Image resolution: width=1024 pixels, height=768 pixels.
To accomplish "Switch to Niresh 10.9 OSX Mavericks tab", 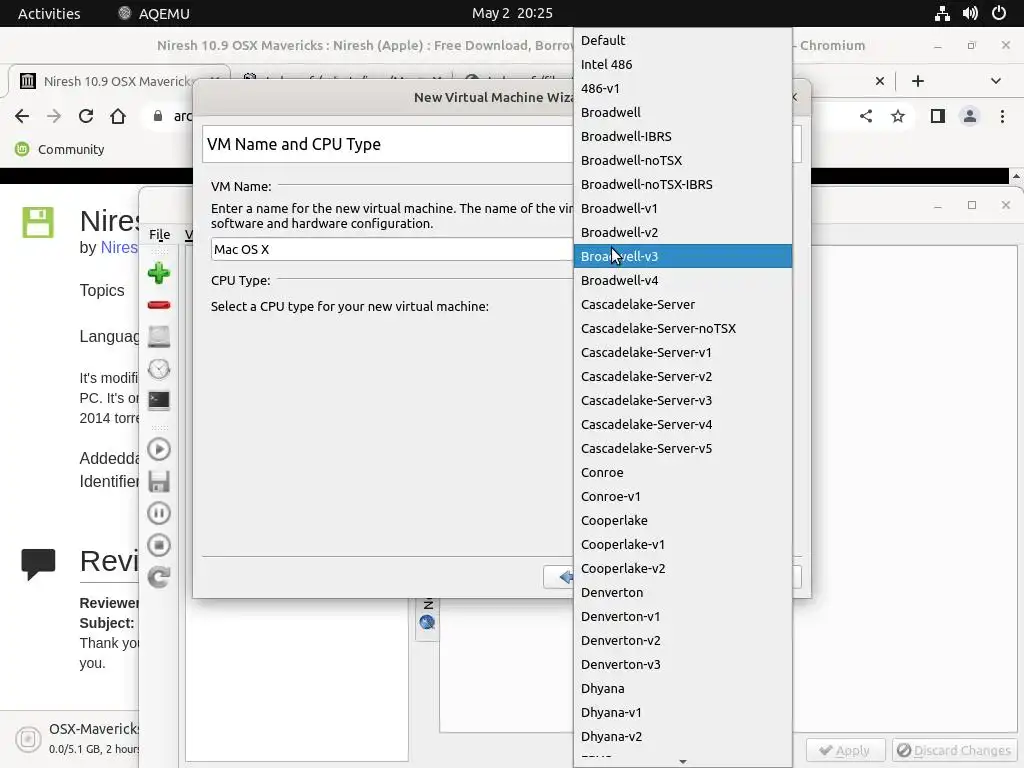I will (x=119, y=81).
